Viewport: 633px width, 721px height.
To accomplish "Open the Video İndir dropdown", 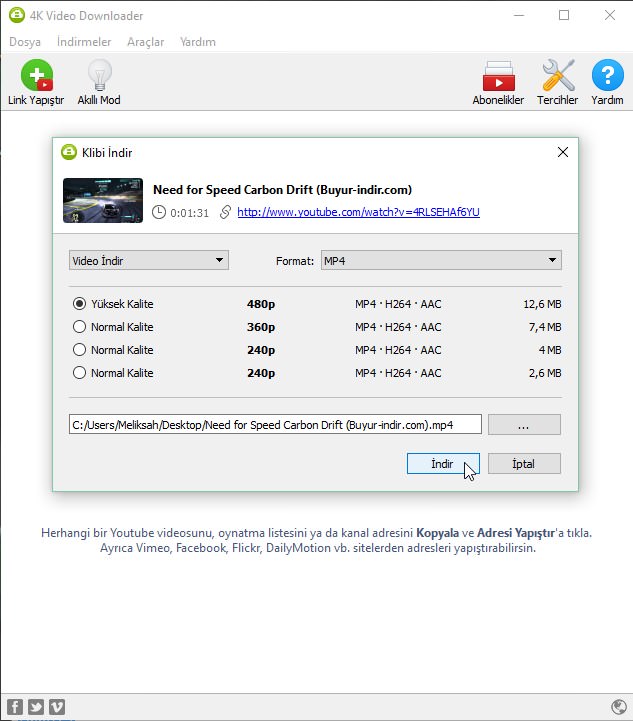I will [x=148, y=260].
